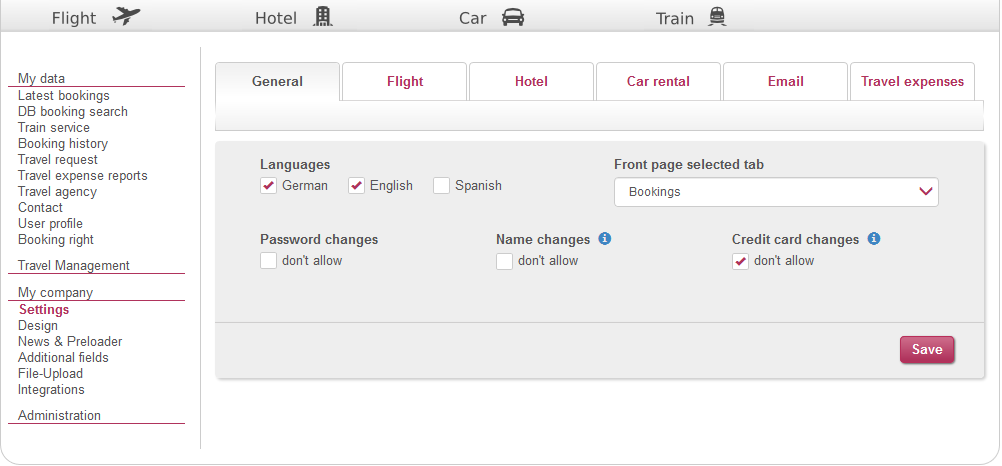Expand the Travel Management sidebar section

click(74, 265)
